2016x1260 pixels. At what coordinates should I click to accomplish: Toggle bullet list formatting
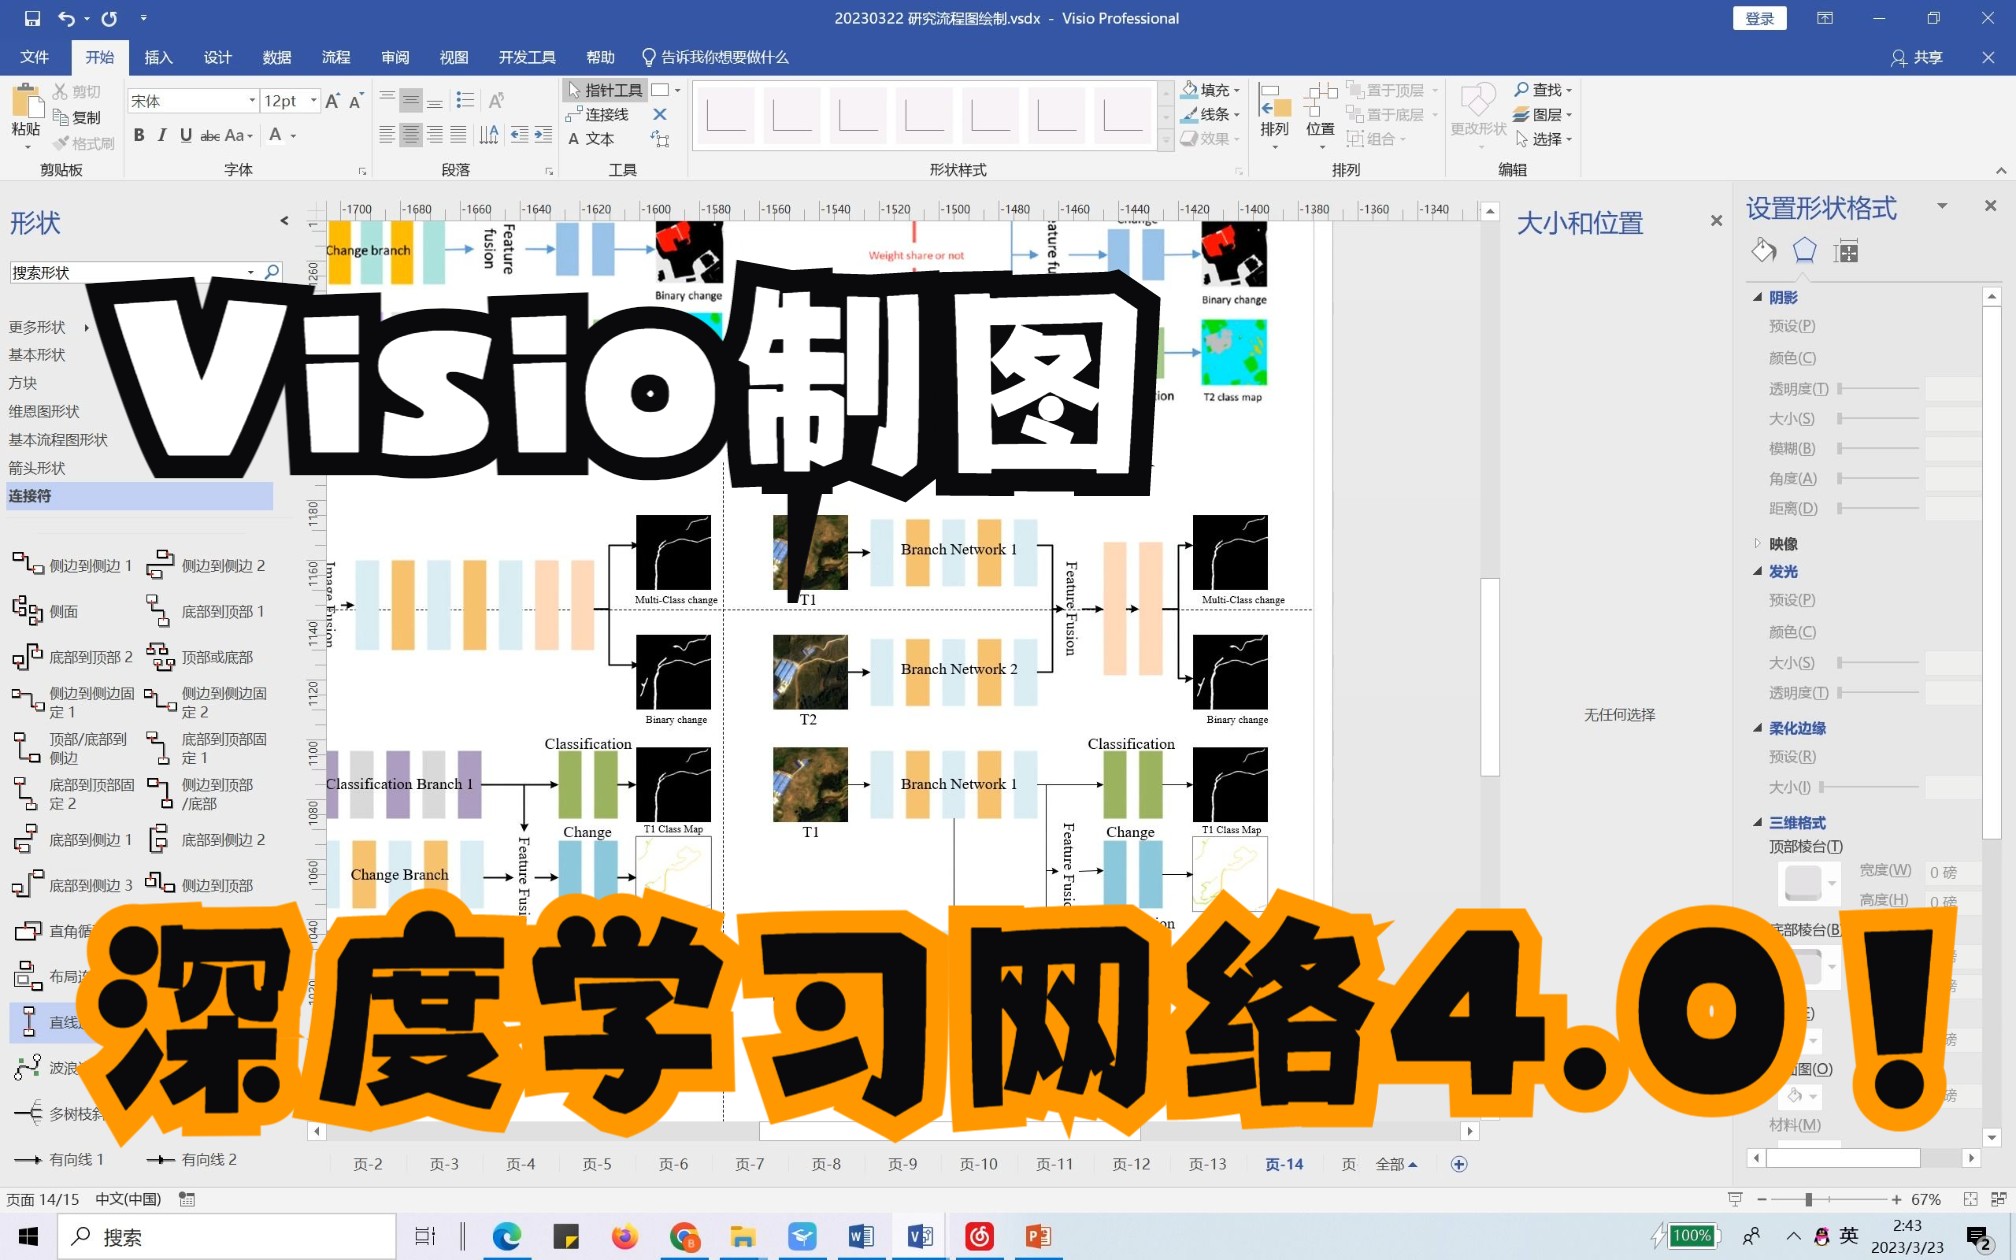[x=465, y=100]
